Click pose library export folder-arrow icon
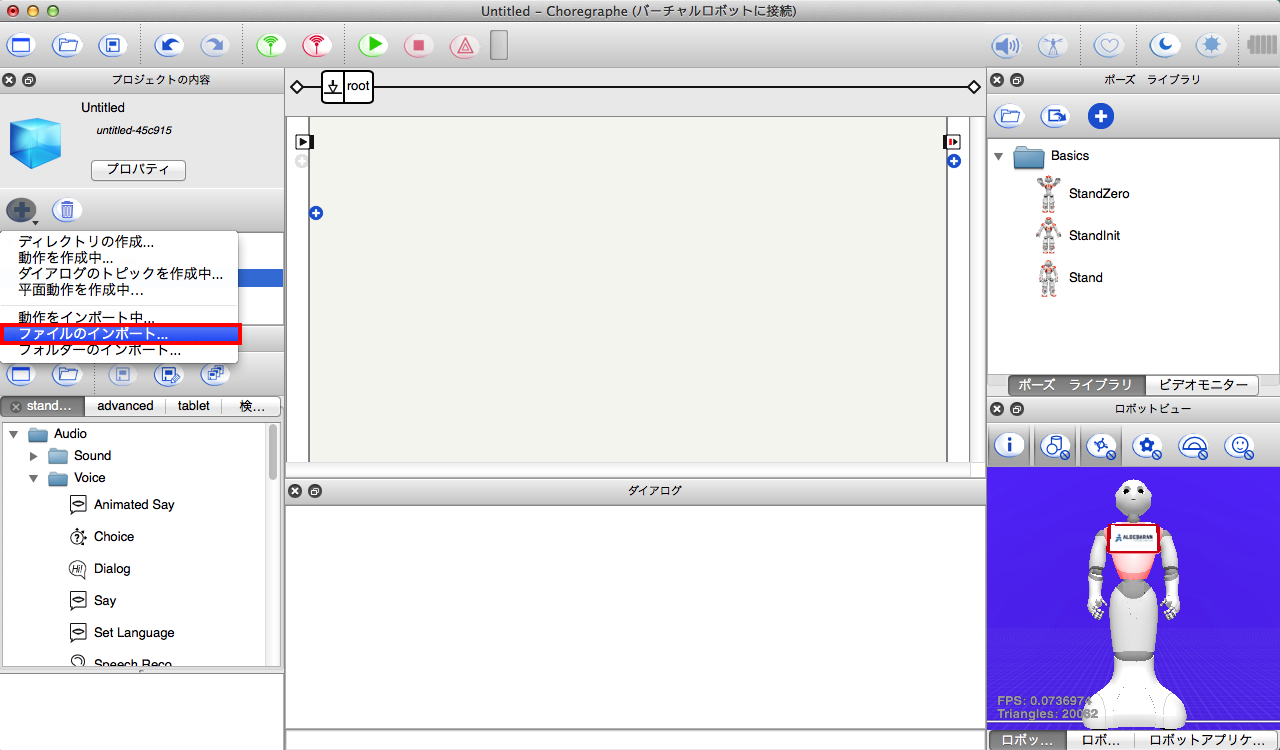 [1055, 116]
